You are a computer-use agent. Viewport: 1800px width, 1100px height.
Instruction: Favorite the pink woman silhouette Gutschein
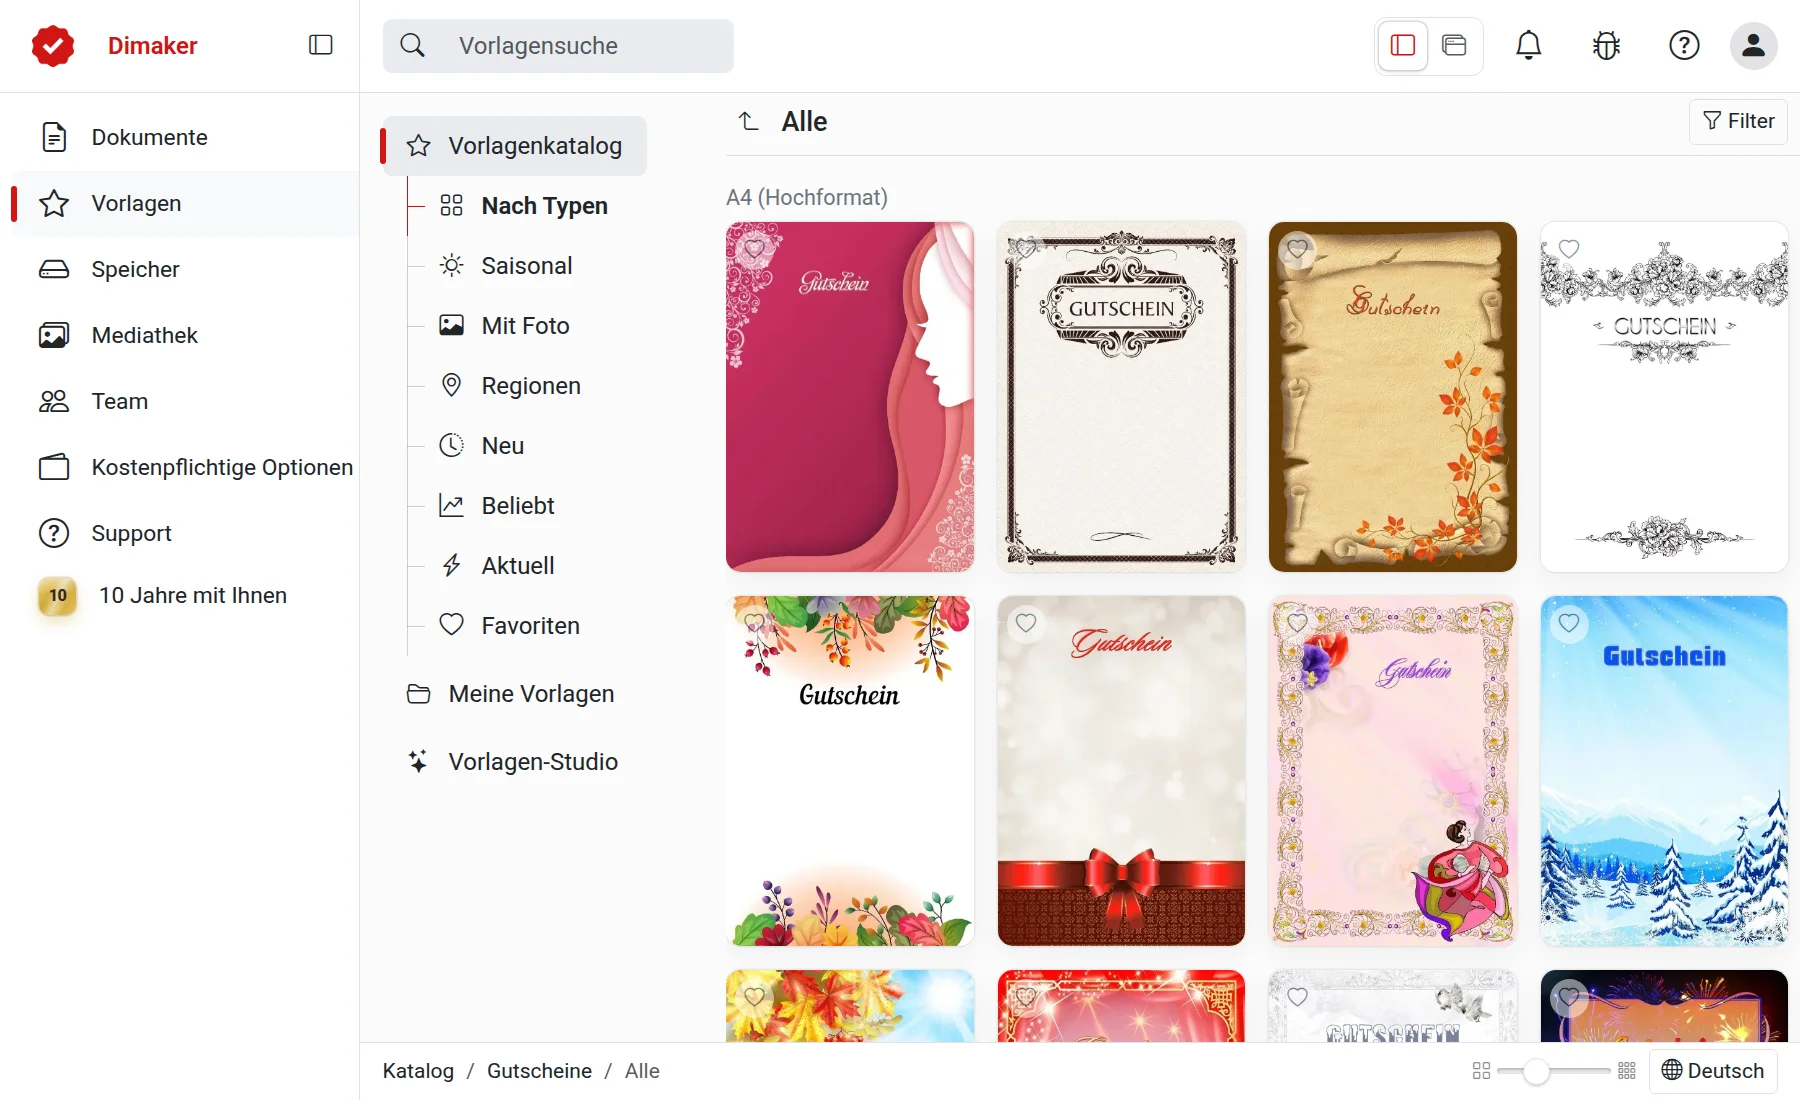(754, 249)
